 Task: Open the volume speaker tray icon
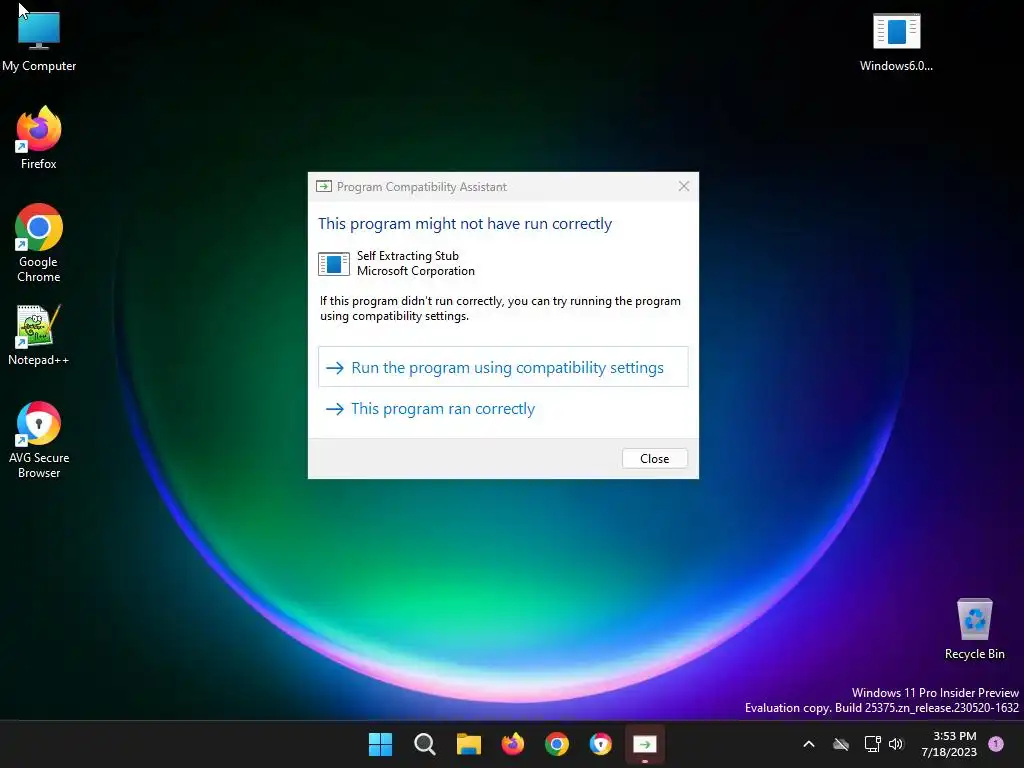(x=896, y=744)
